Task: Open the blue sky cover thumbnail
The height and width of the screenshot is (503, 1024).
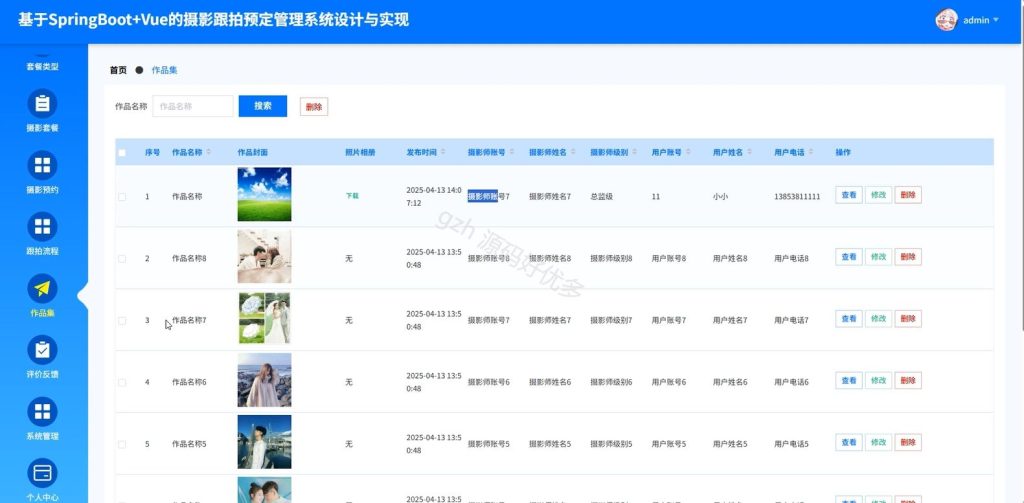Action: 264,195
